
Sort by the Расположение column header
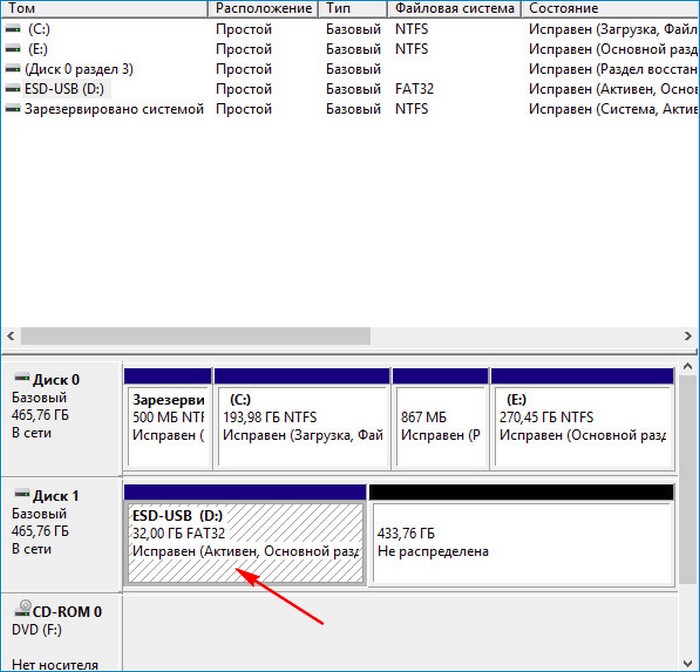click(263, 8)
